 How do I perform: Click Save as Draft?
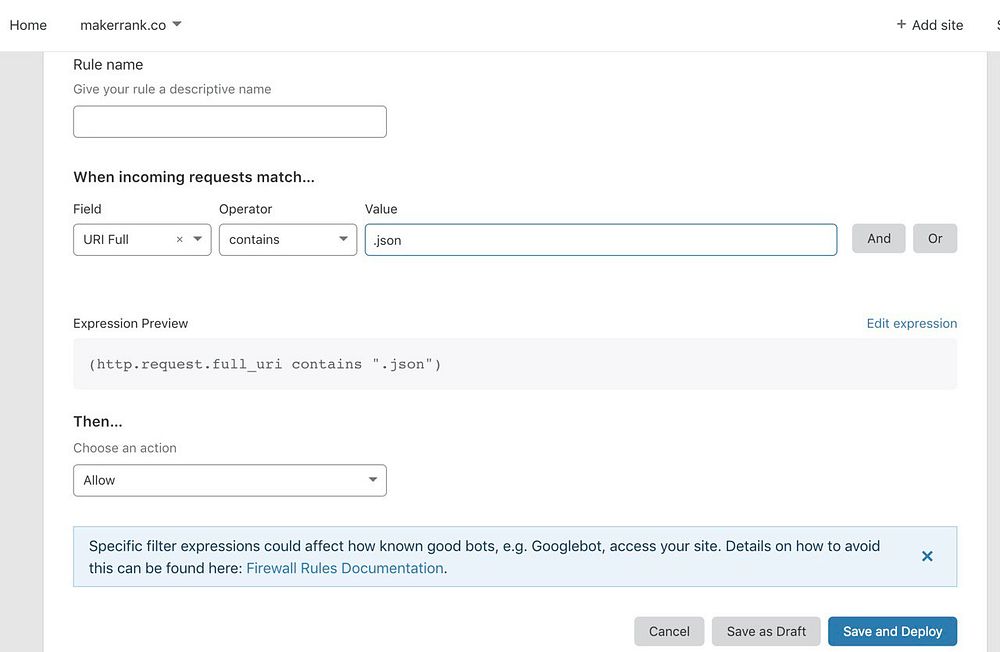point(766,631)
